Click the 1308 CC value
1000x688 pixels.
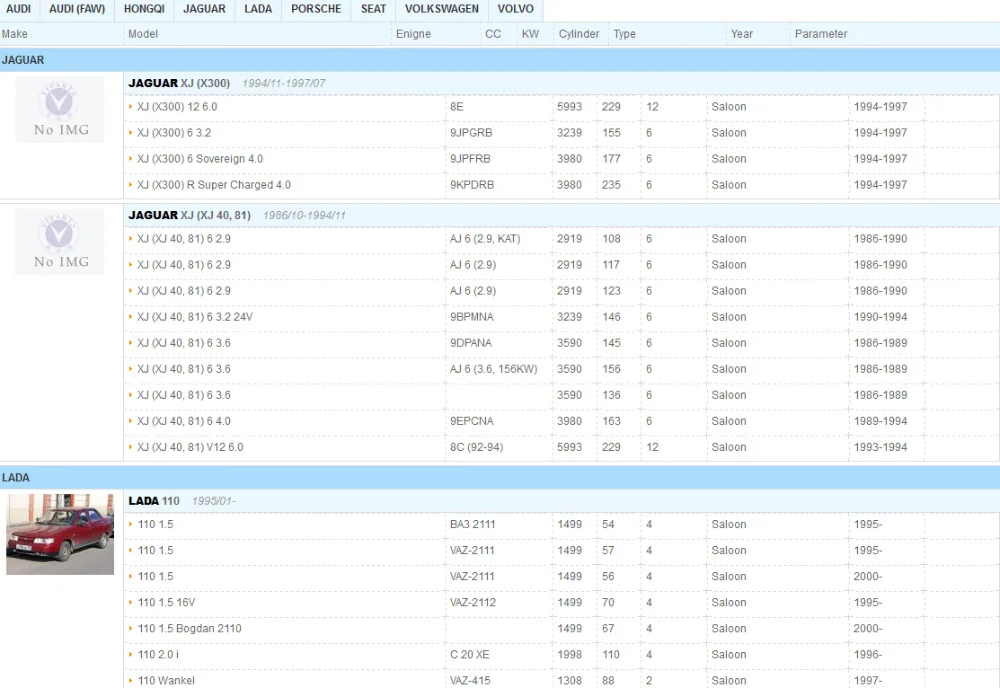click(x=570, y=680)
